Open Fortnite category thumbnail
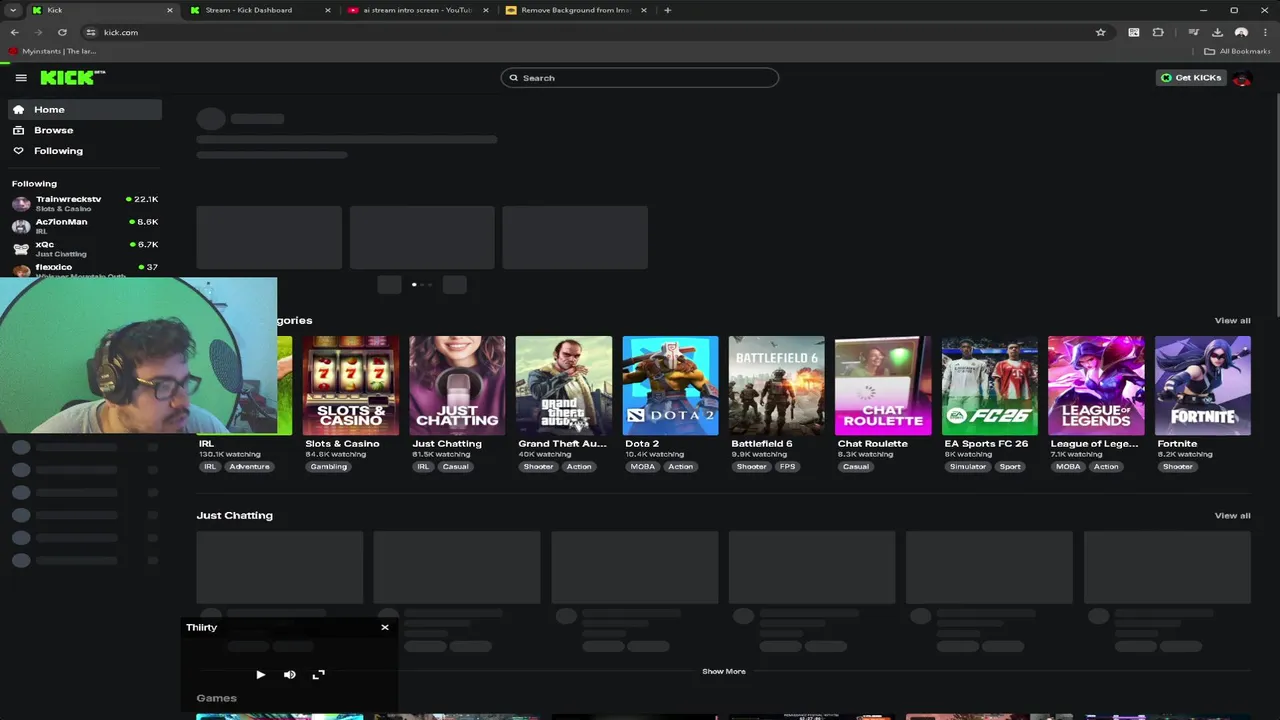 pyautogui.click(x=1203, y=385)
